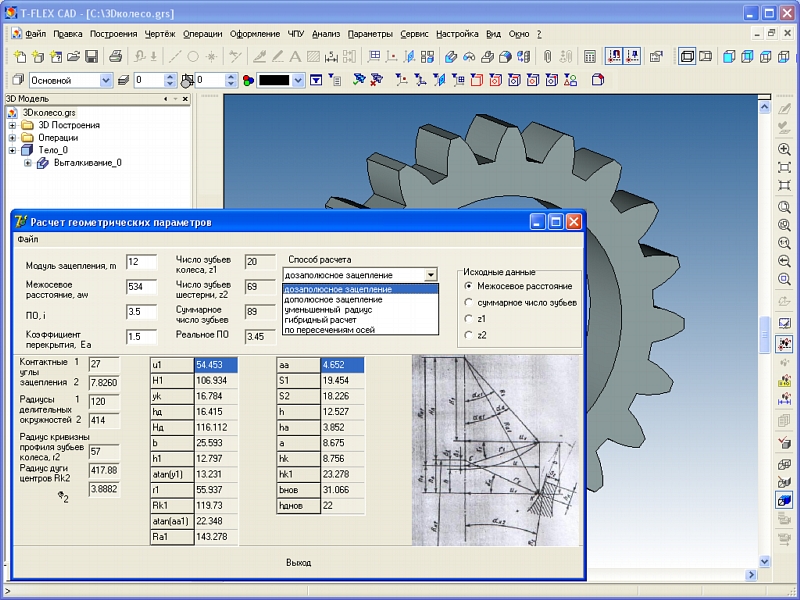Expand the 'Выталкивание_0' tree node
The width and height of the screenshot is (800, 600).
[x=28, y=163]
